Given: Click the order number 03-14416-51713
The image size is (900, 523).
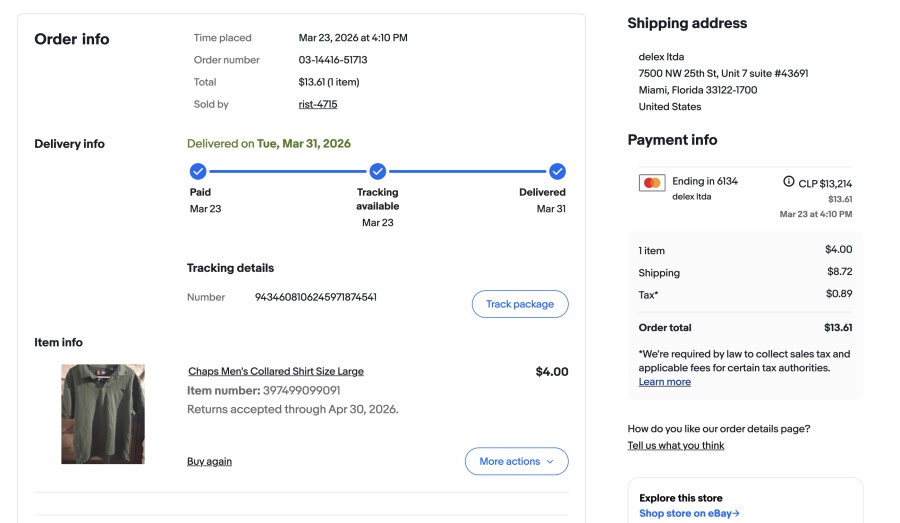Looking at the screenshot, I should pos(333,60).
